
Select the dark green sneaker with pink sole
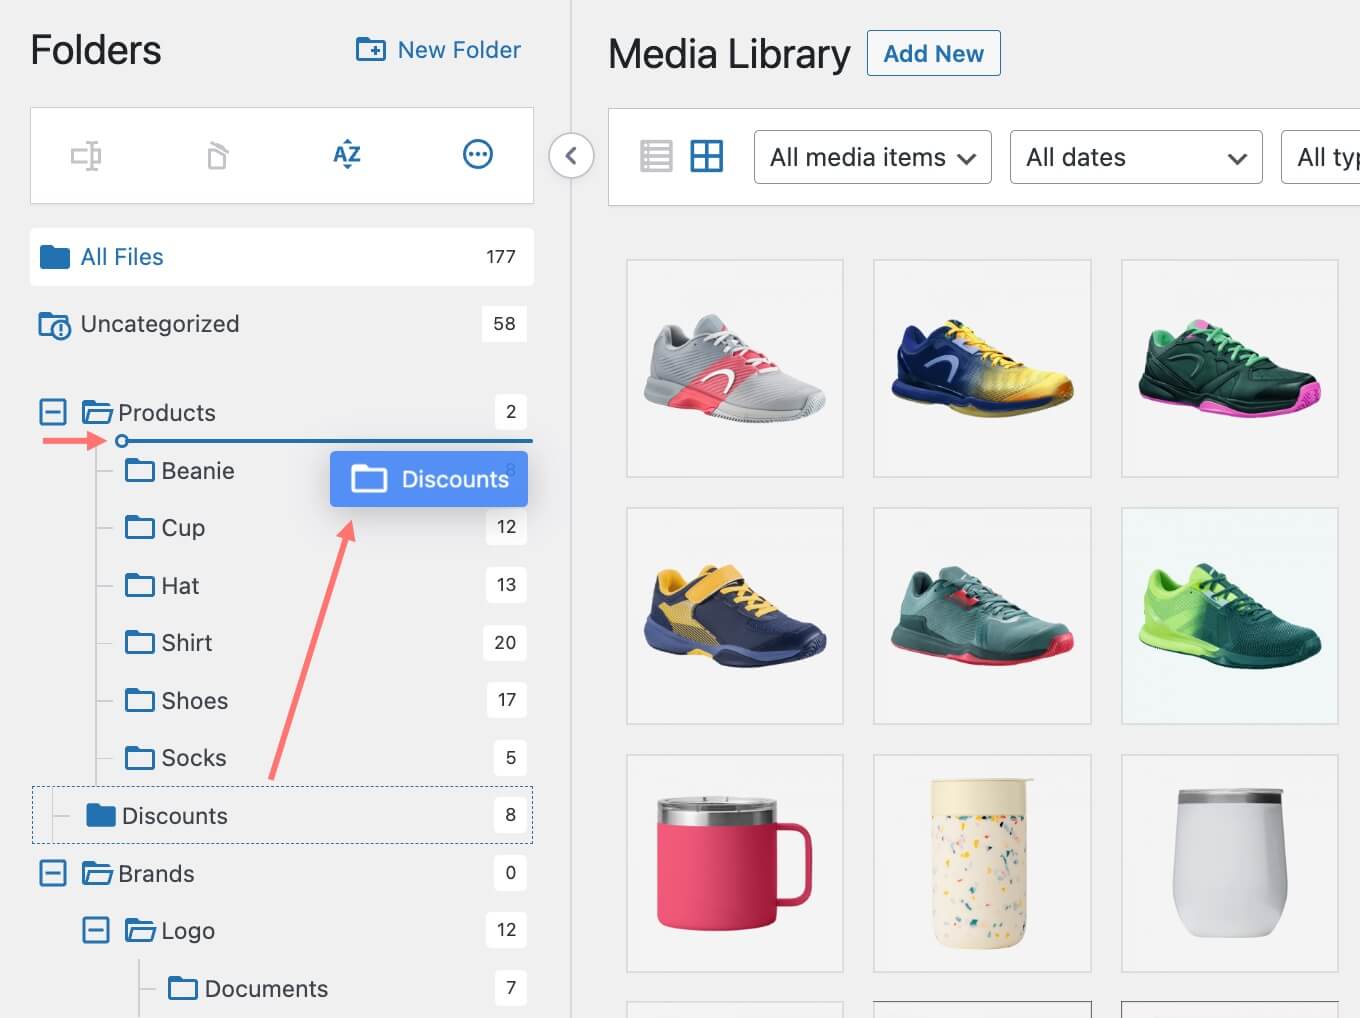(x=1230, y=369)
